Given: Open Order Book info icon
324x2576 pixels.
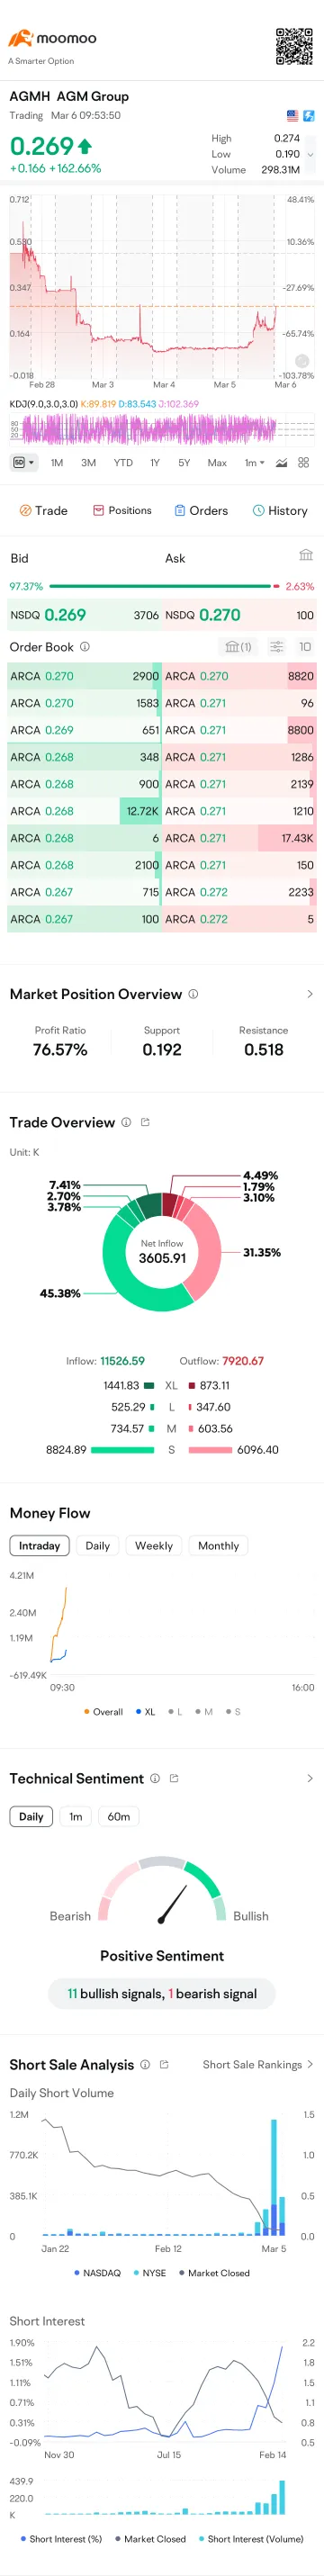Looking at the screenshot, I should 85,647.
